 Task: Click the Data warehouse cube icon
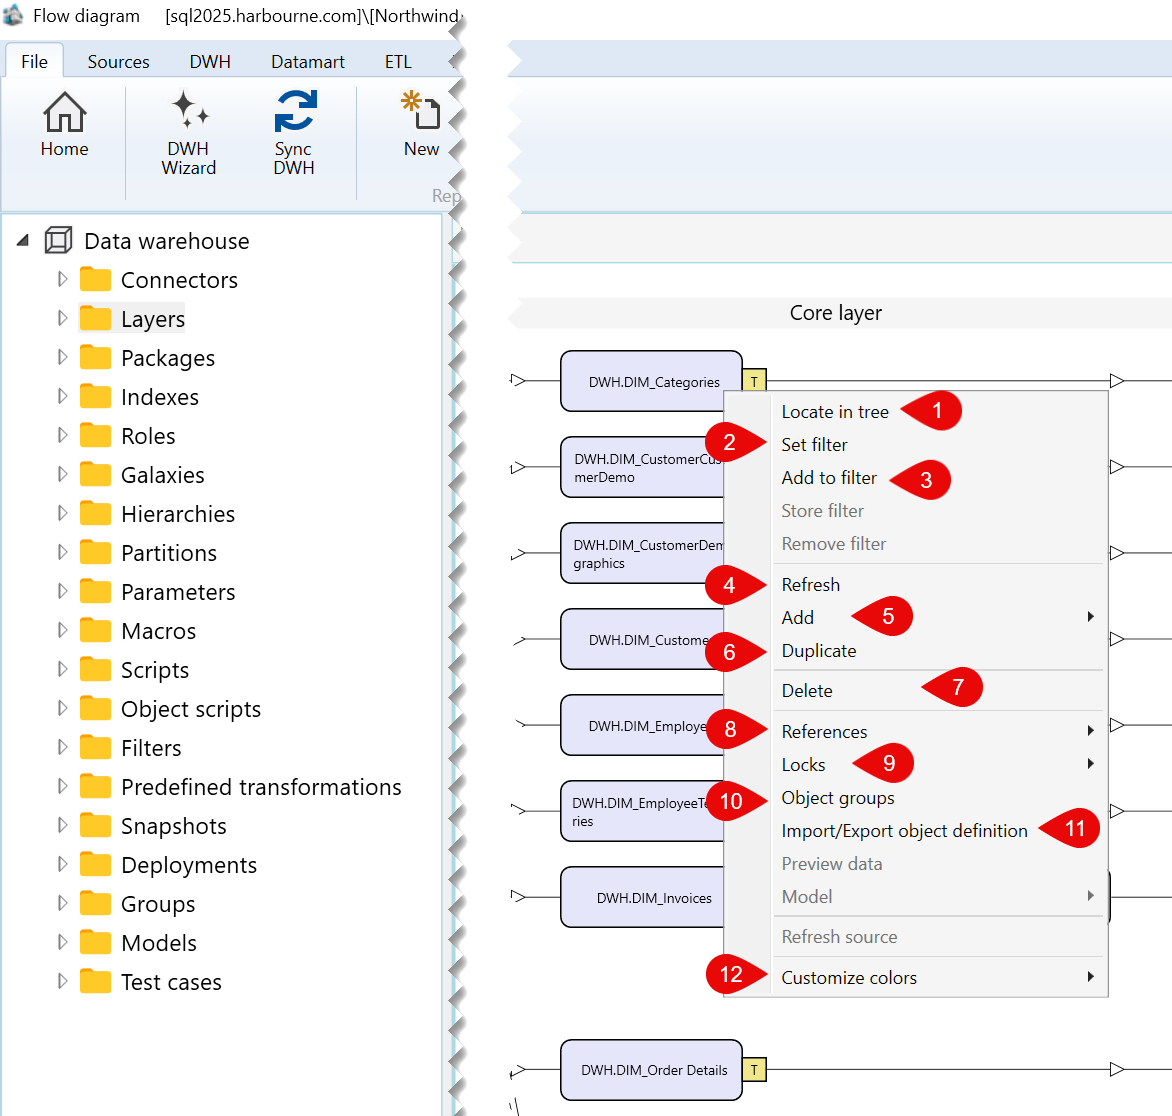(x=58, y=241)
